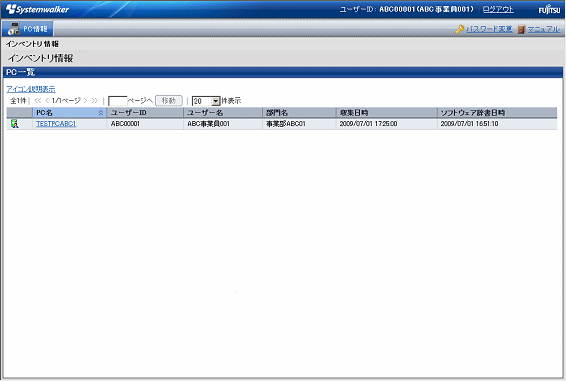Screen dimensions: 566x381
Task: Sort by ユーザーID column header
Action: coord(145,113)
